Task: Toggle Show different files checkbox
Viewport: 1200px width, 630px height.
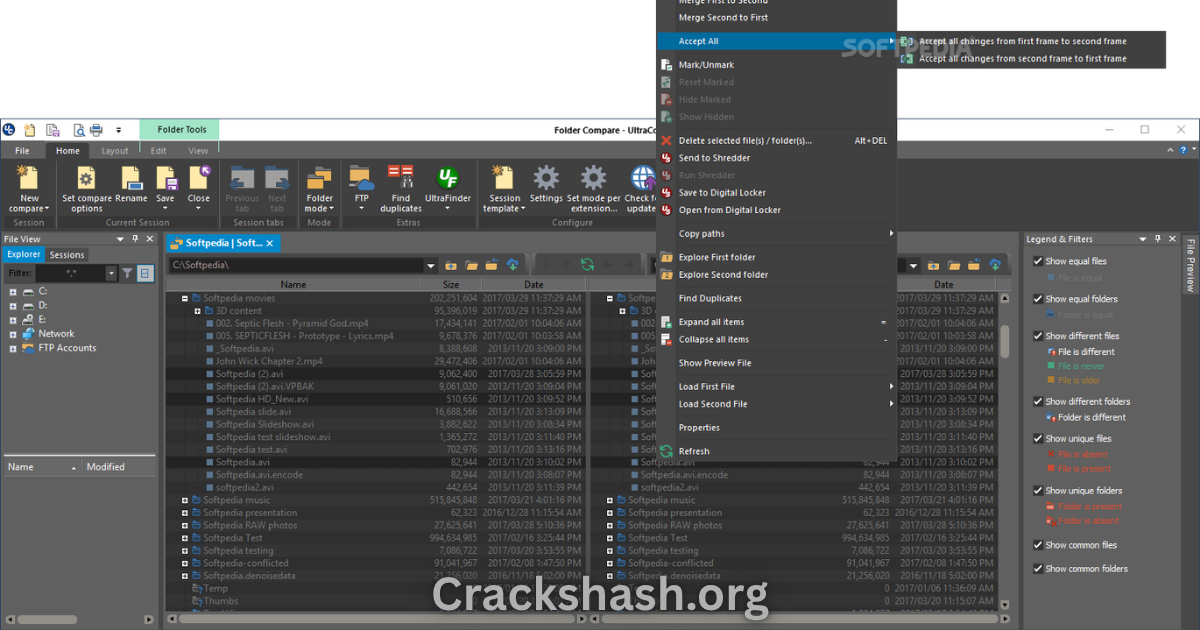Action: click(1038, 336)
